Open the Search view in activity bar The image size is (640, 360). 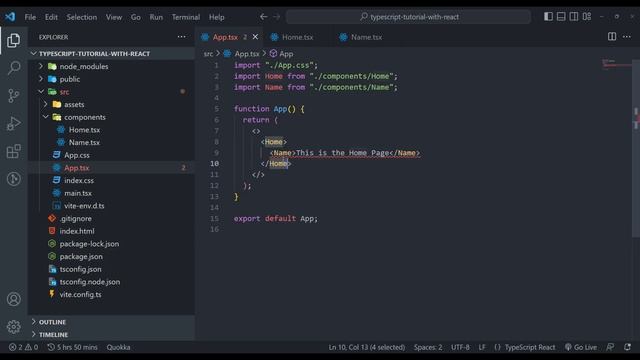click(13, 68)
